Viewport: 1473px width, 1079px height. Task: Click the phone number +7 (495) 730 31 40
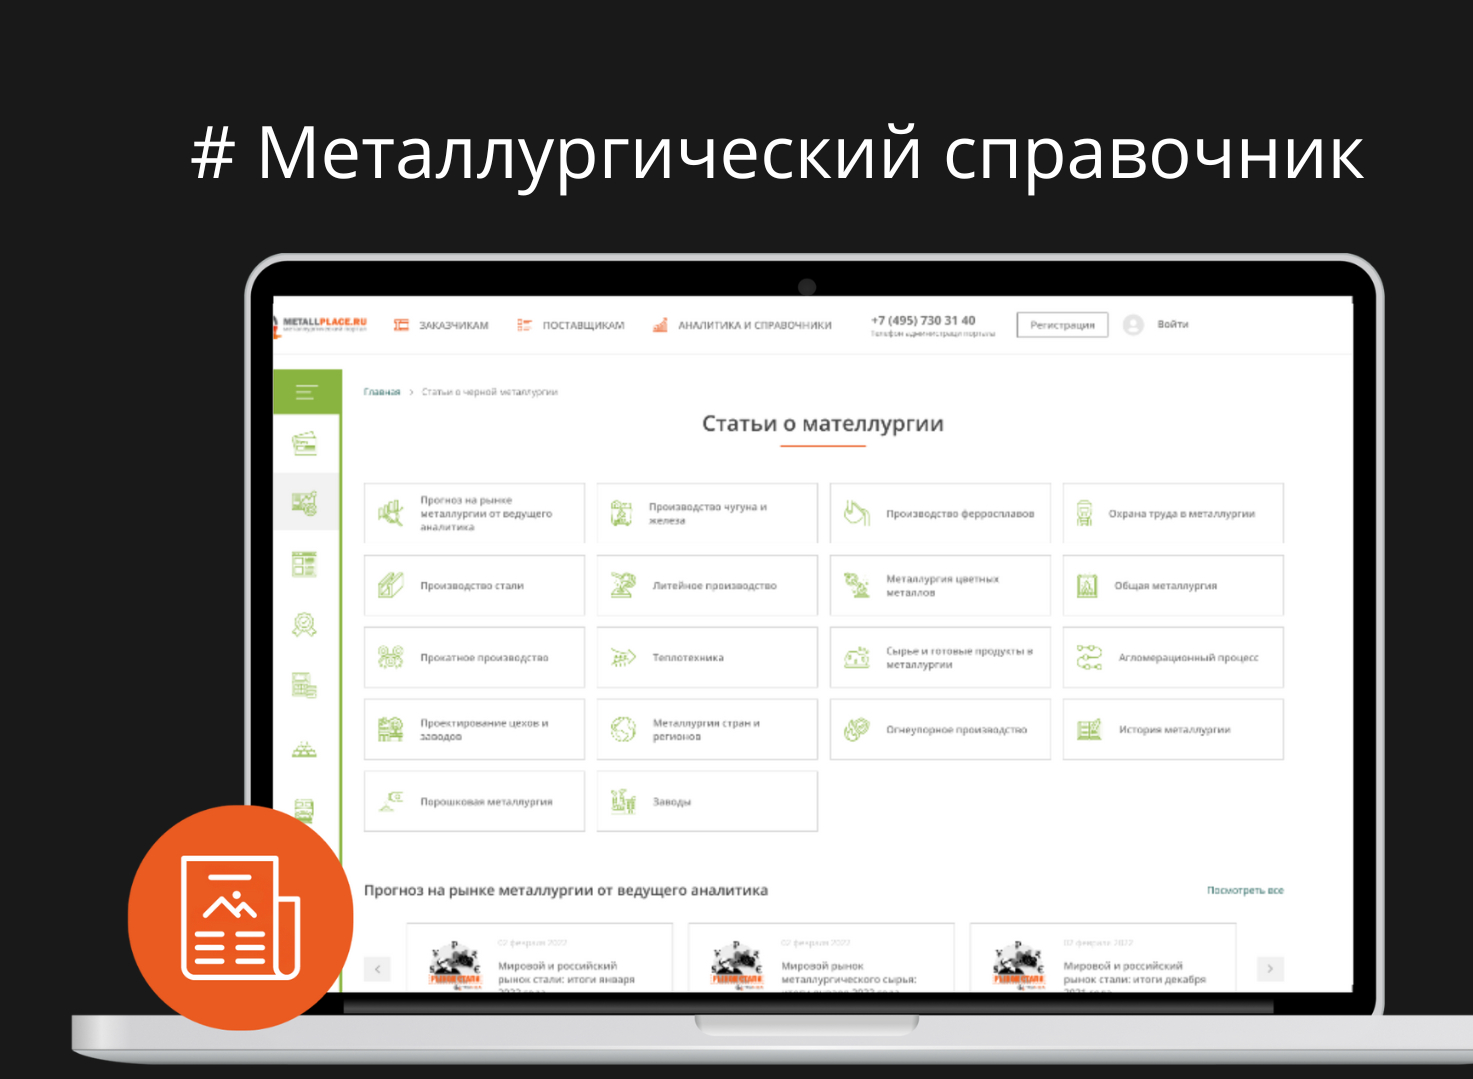923,320
